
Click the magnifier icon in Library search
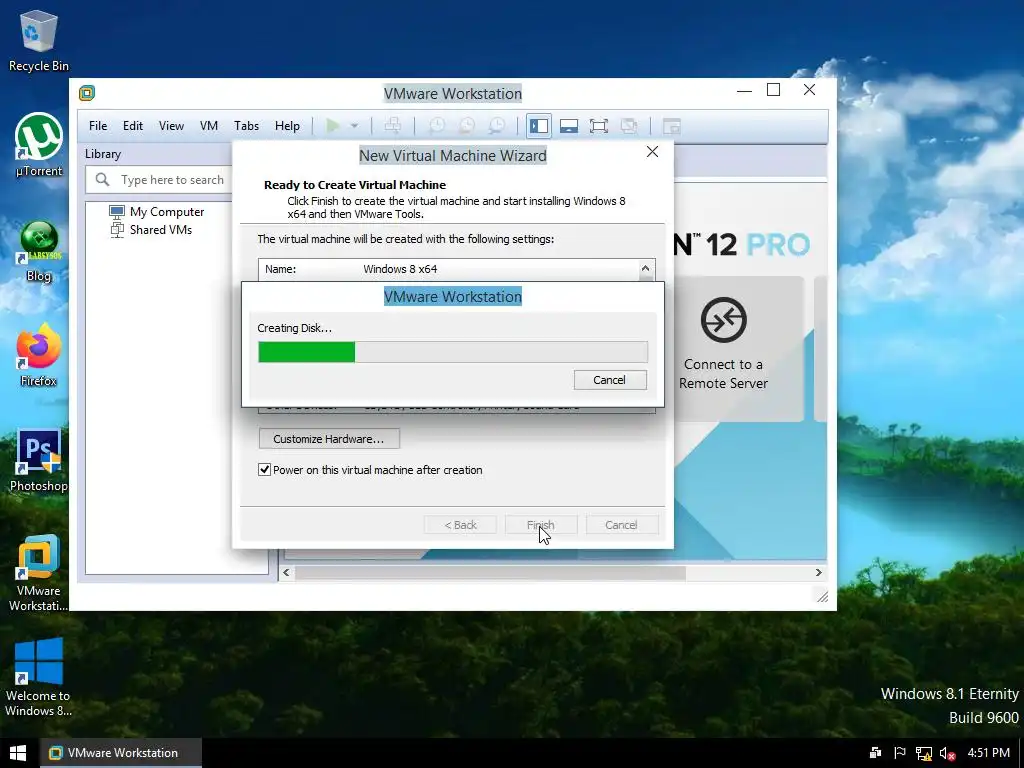[103, 179]
